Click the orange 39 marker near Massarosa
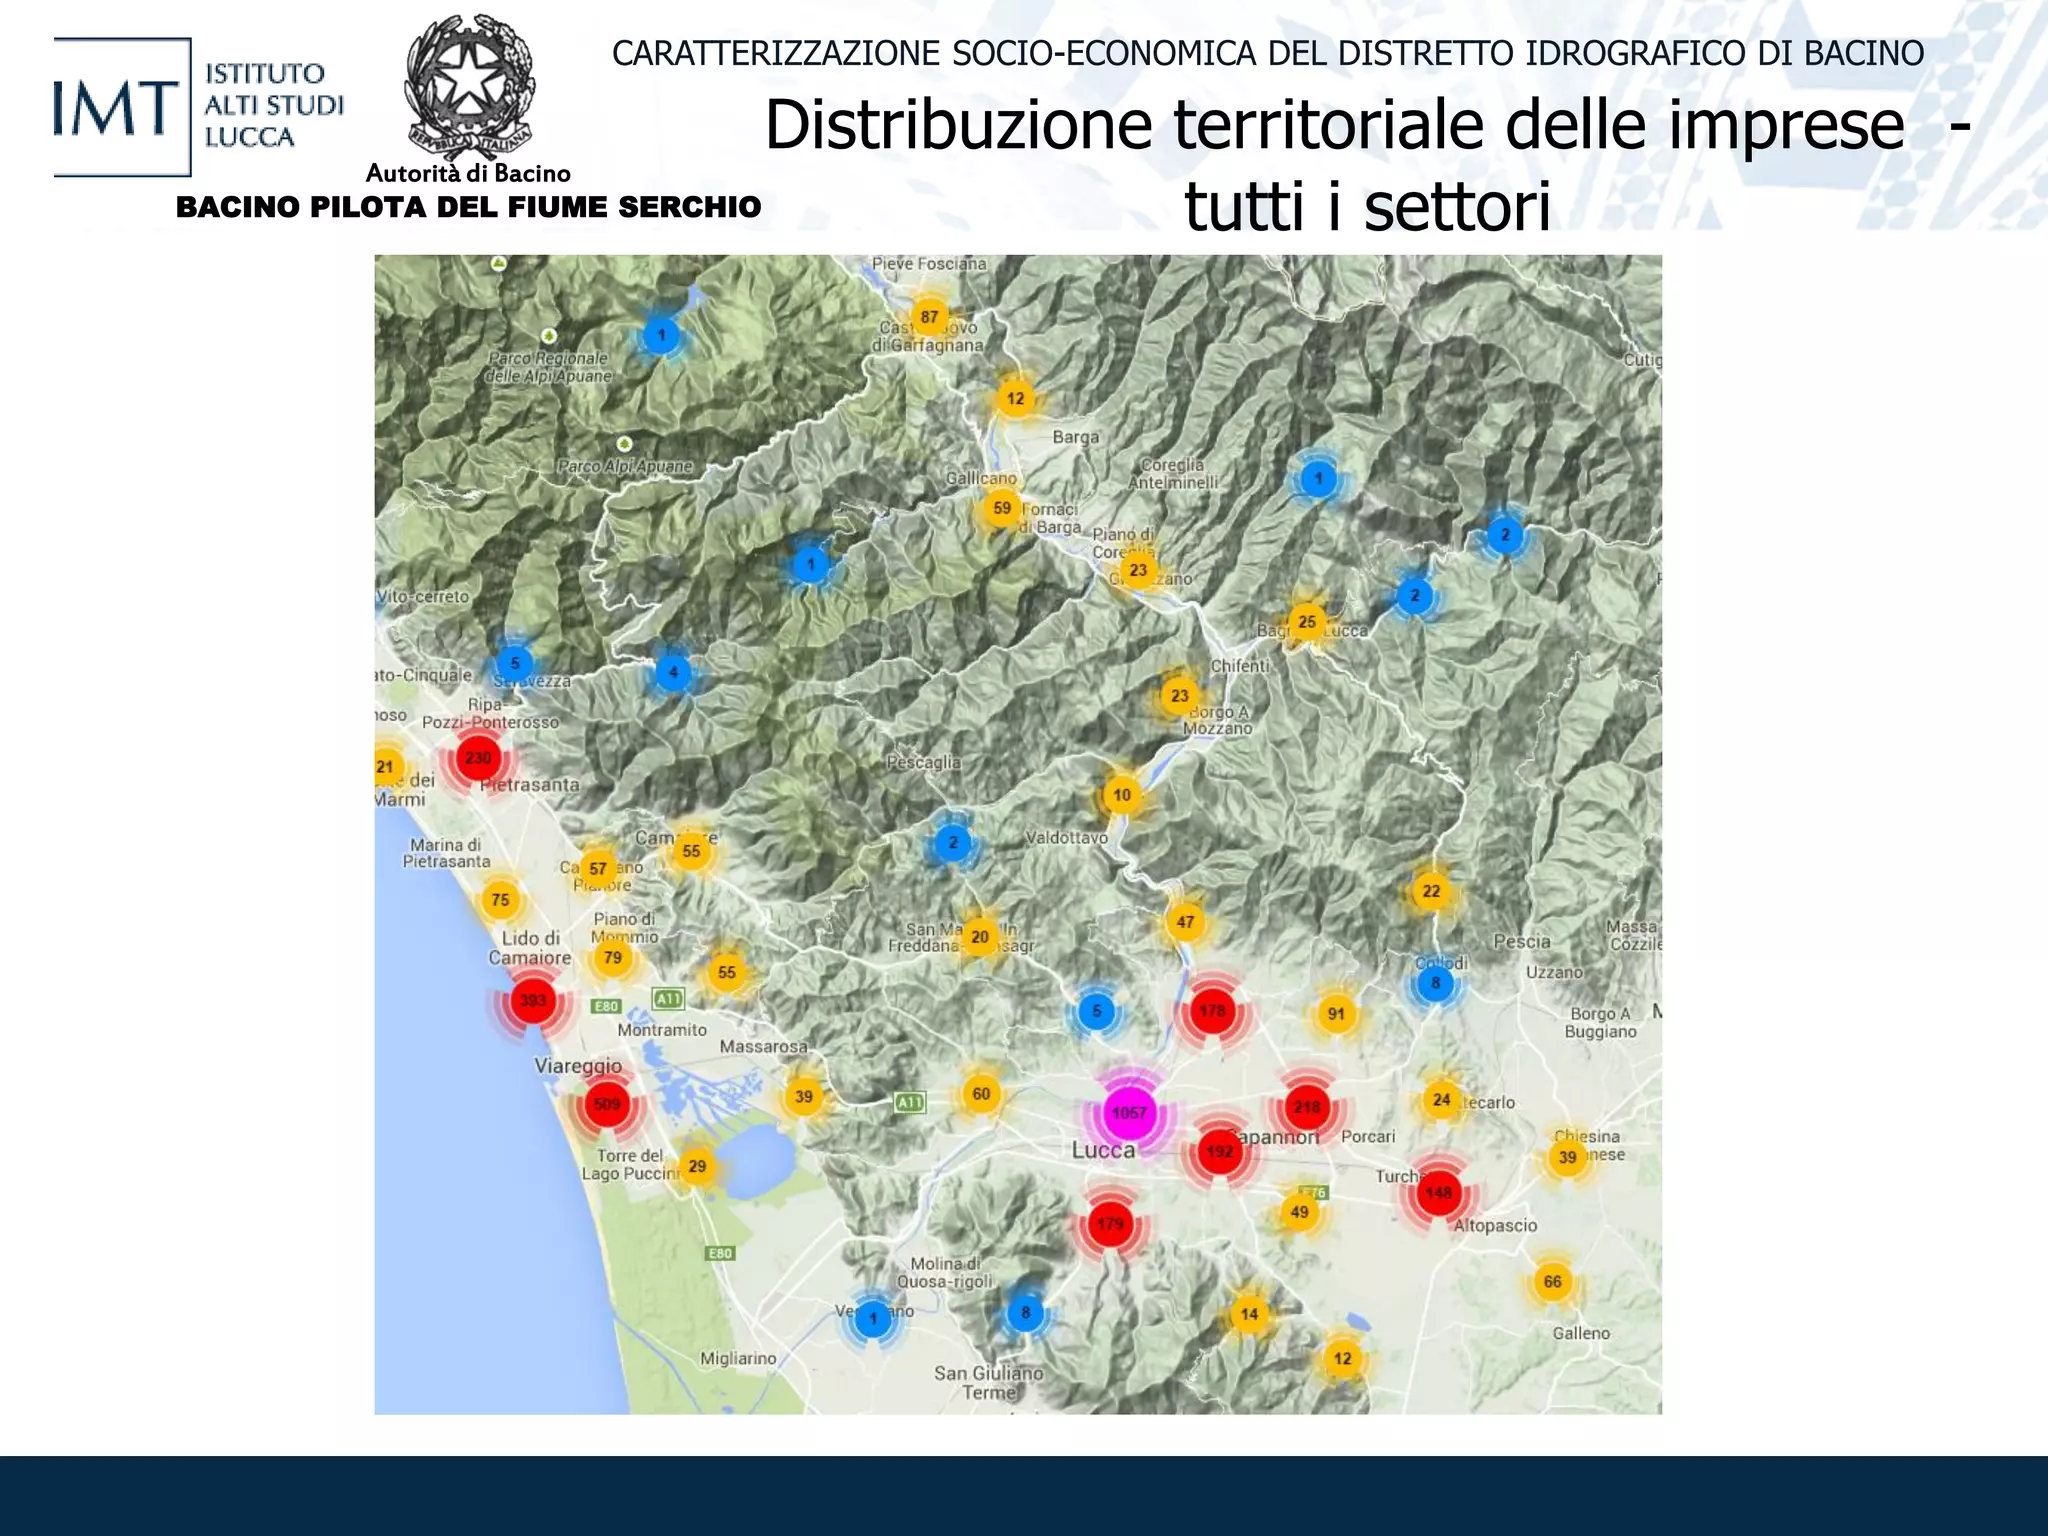 click(x=803, y=1097)
